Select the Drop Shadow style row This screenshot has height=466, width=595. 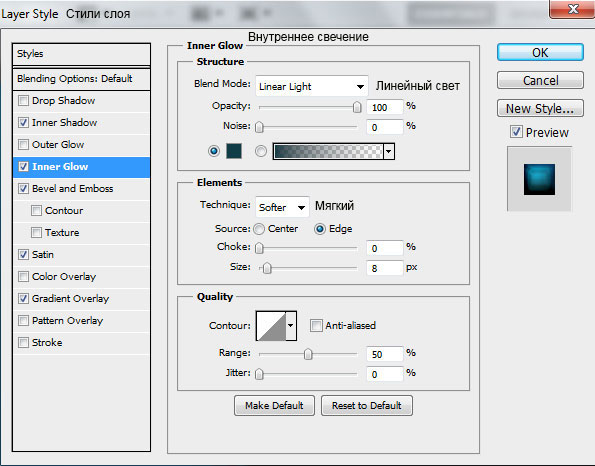(81, 101)
